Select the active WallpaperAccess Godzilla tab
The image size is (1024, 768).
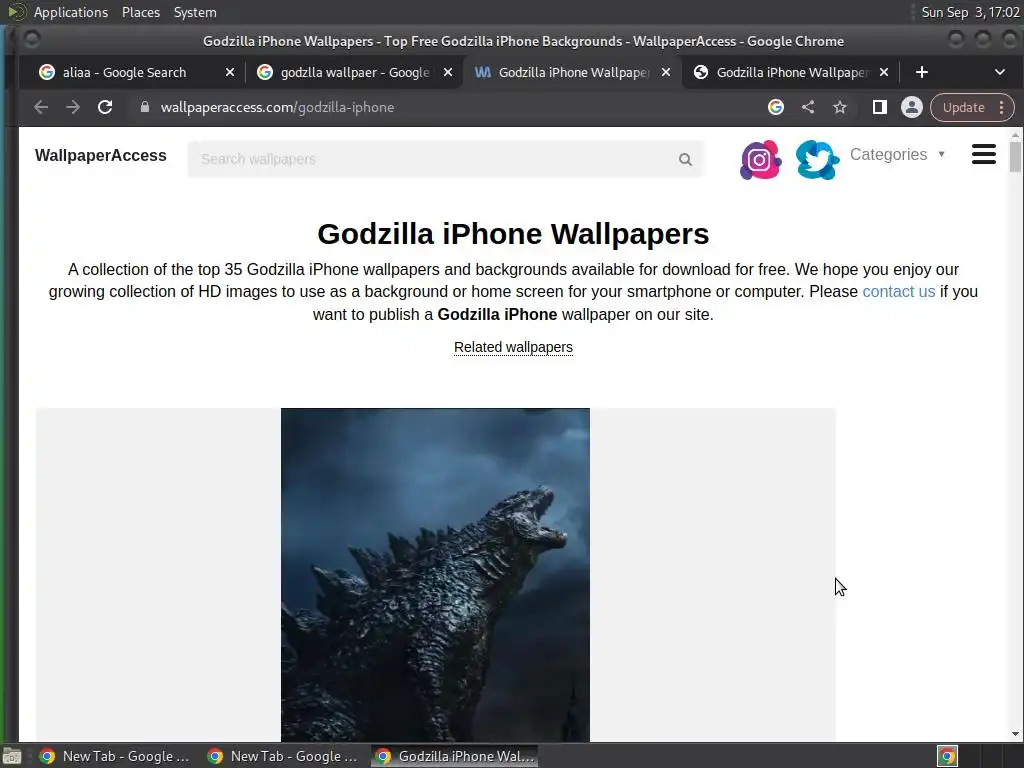coord(573,72)
